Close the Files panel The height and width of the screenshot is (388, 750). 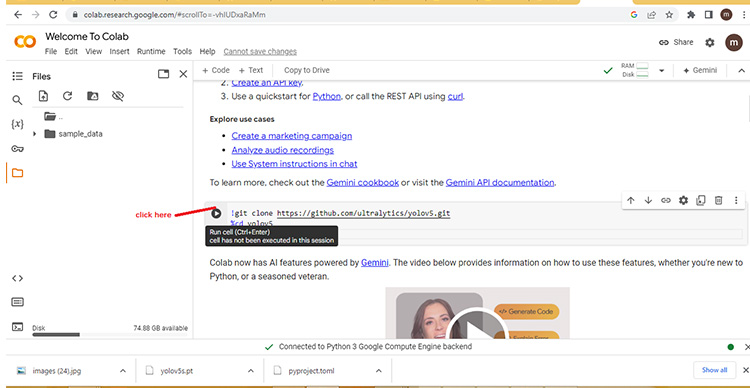[183, 74]
